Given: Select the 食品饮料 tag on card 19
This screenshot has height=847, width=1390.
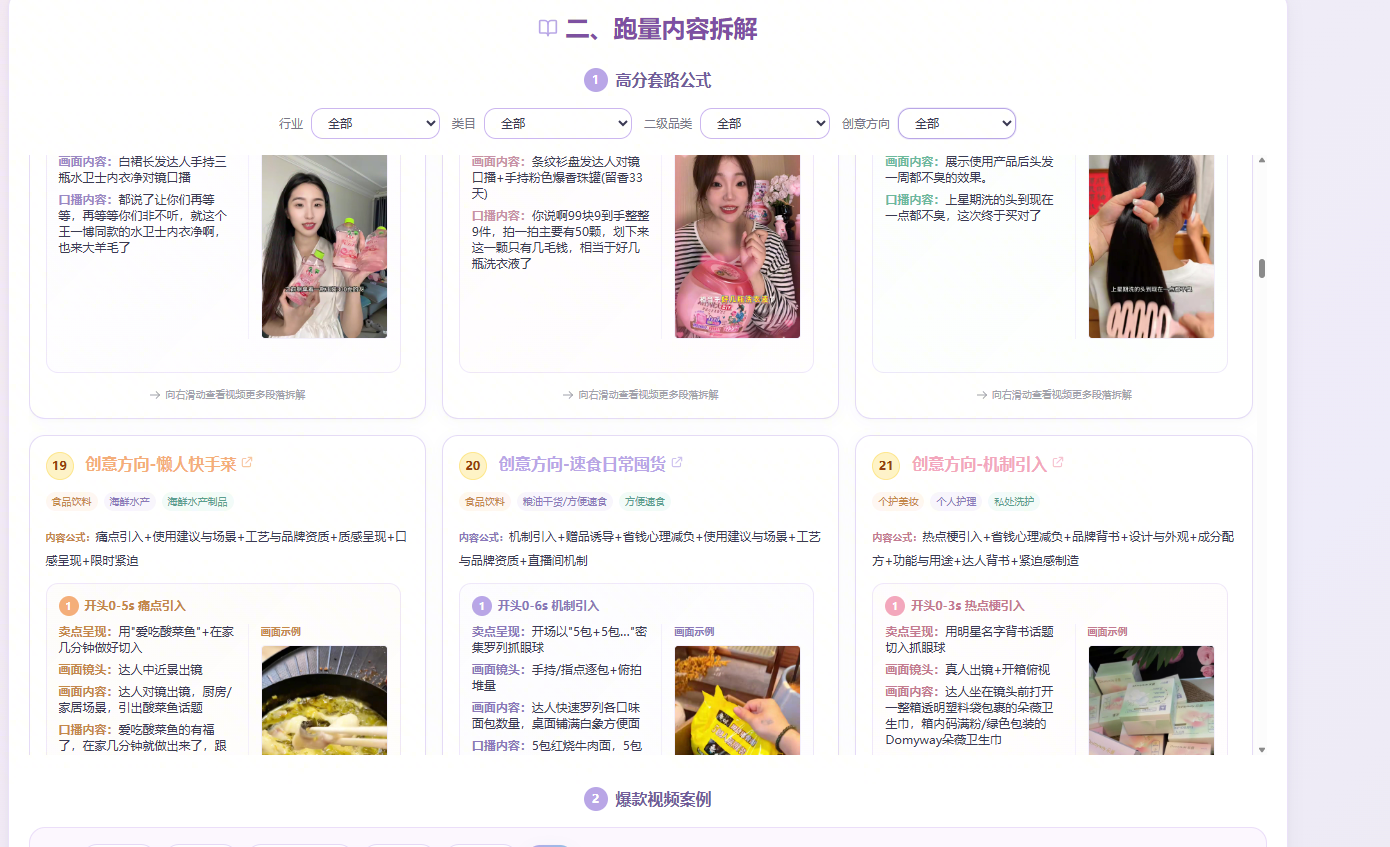Looking at the screenshot, I should pyautogui.click(x=72, y=502).
